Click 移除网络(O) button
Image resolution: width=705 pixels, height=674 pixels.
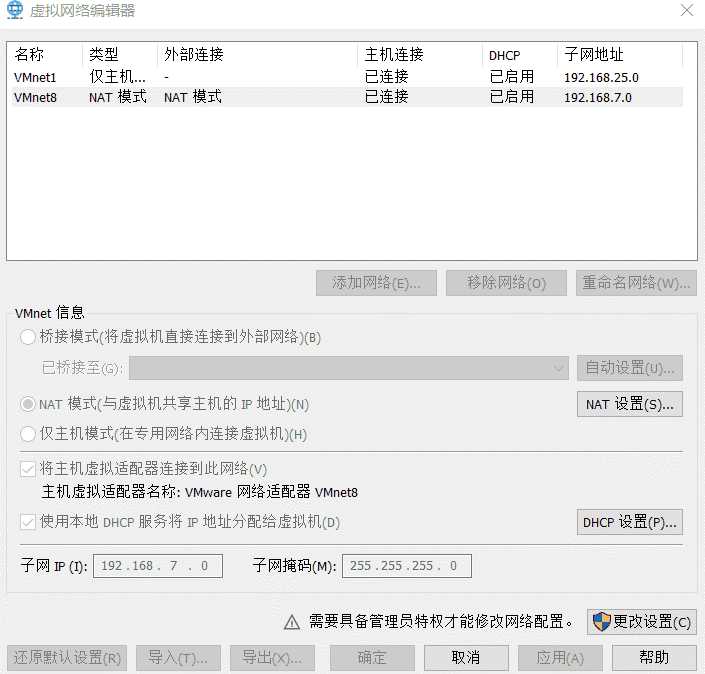506,283
